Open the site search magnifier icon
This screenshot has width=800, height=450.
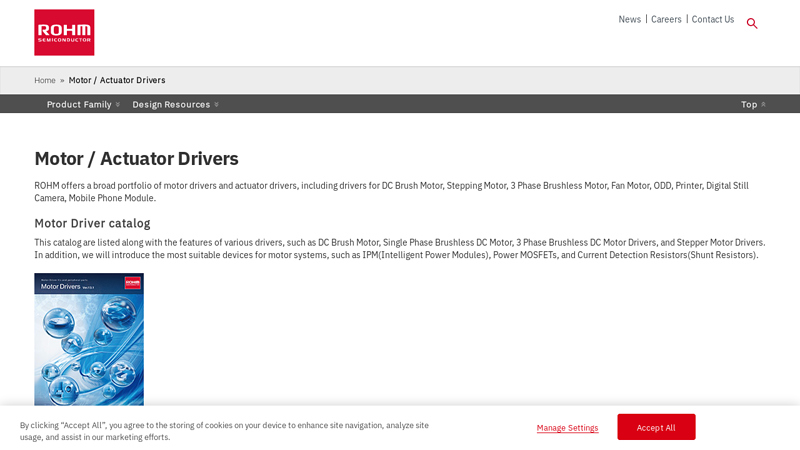click(752, 23)
